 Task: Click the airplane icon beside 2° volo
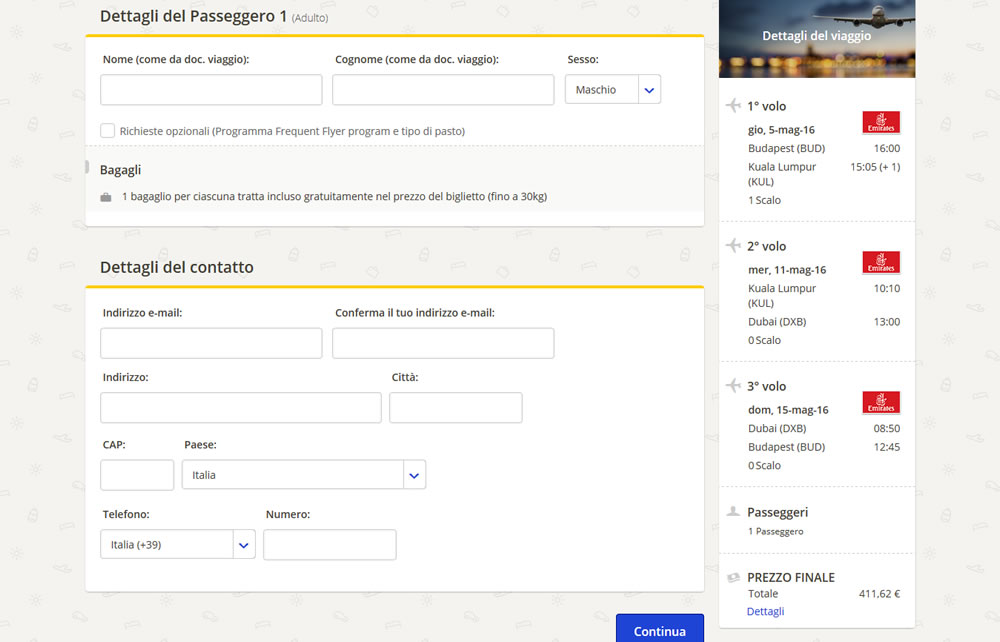[x=732, y=246]
